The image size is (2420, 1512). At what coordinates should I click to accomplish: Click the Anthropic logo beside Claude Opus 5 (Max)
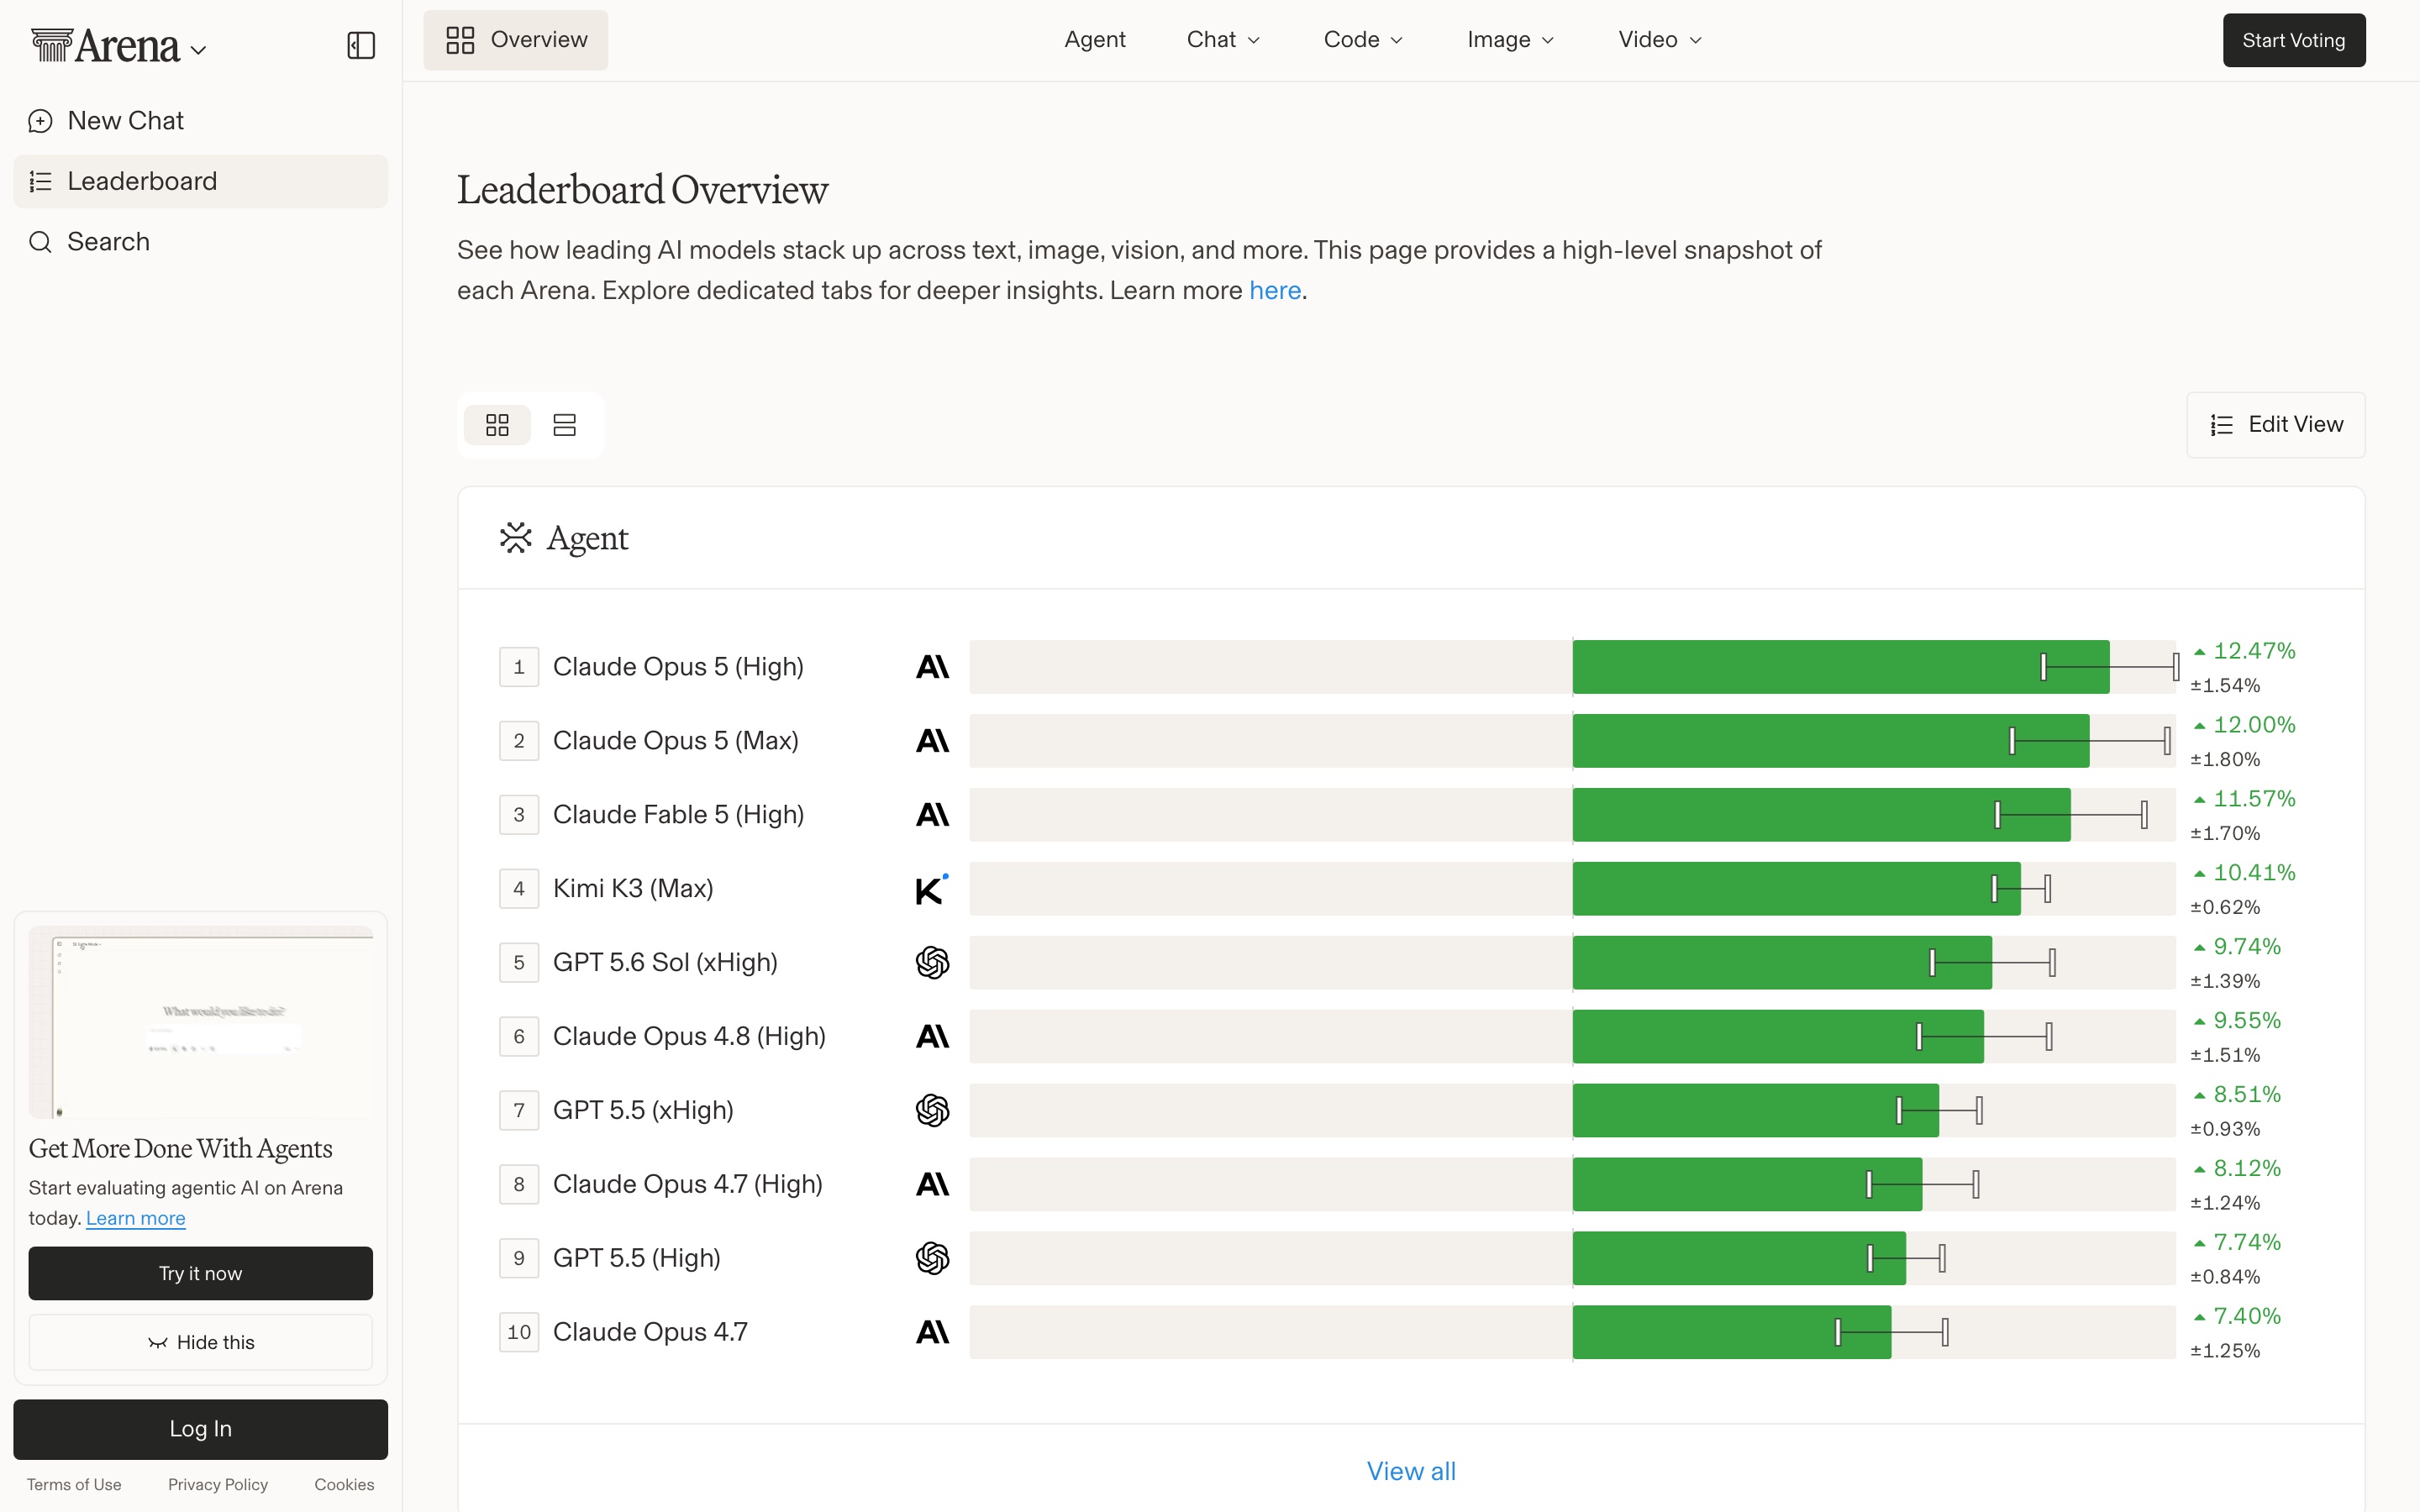coord(932,741)
